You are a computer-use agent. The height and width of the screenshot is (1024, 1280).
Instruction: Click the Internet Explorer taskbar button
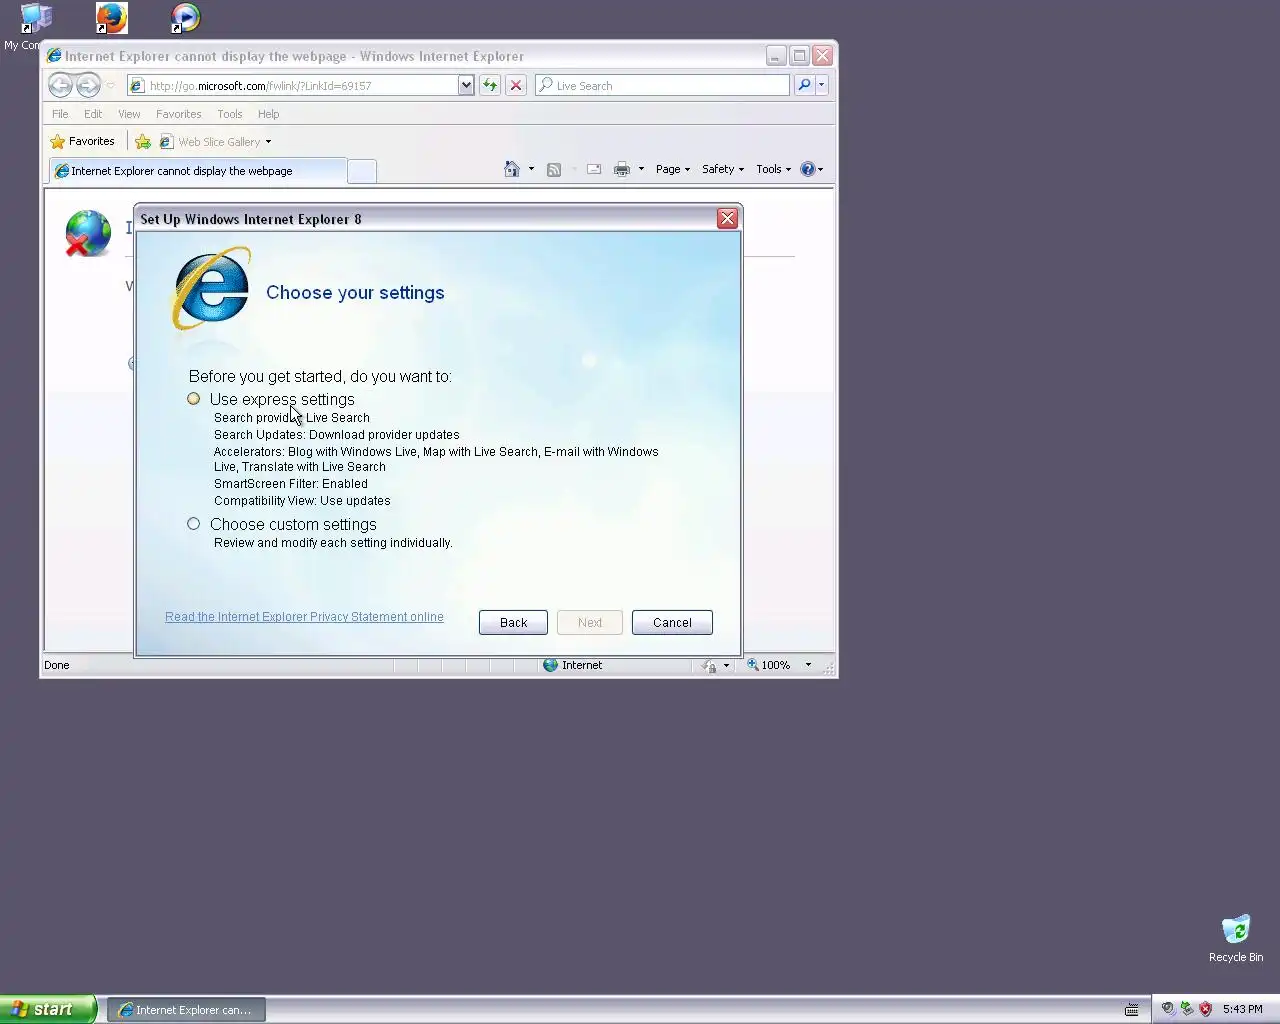[x=186, y=1010]
